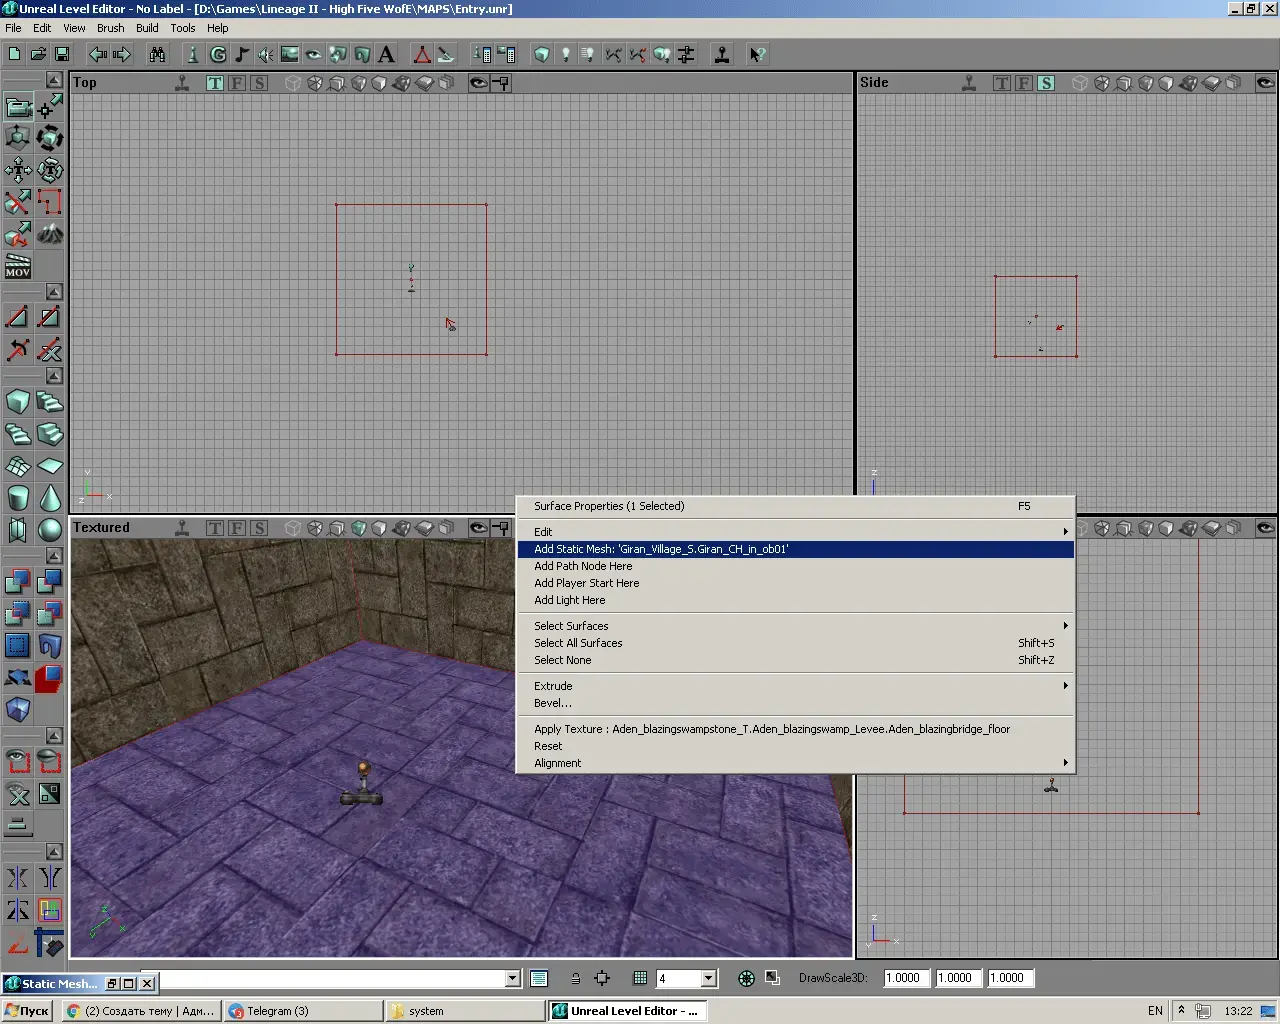Open the Texture Browser toolbar icon
1280x1024 pixels.
tap(290, 54)
